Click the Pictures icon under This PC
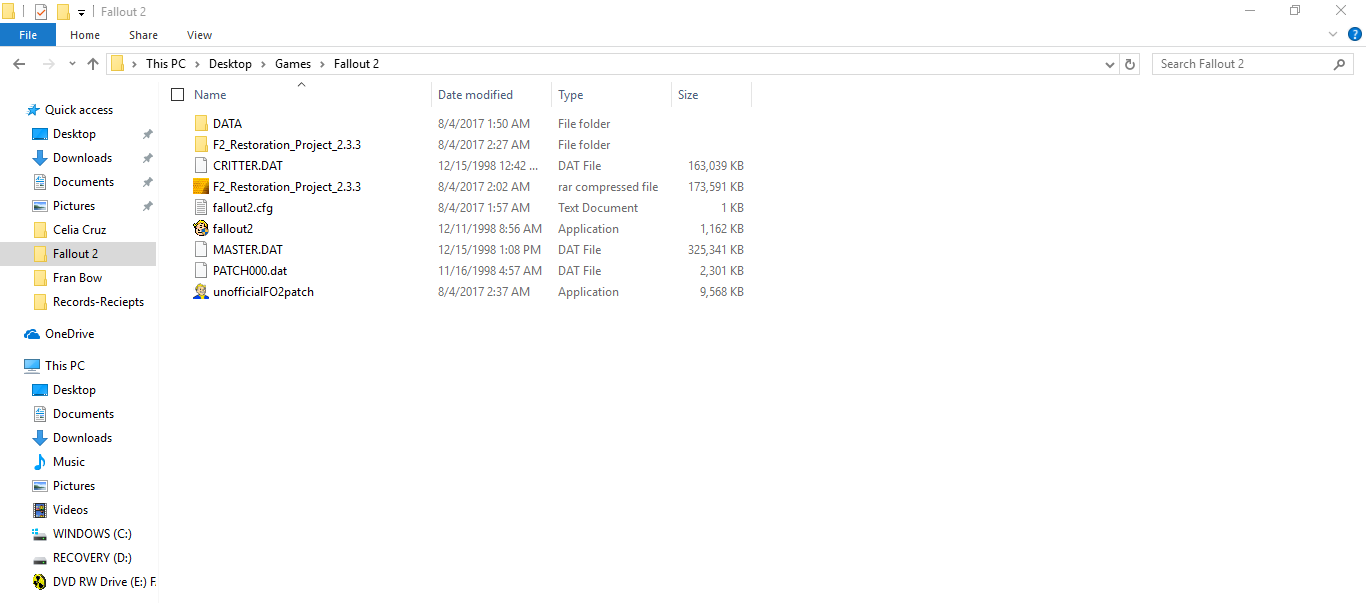Screen dimensions: 1366x603 tap(40, 486)
